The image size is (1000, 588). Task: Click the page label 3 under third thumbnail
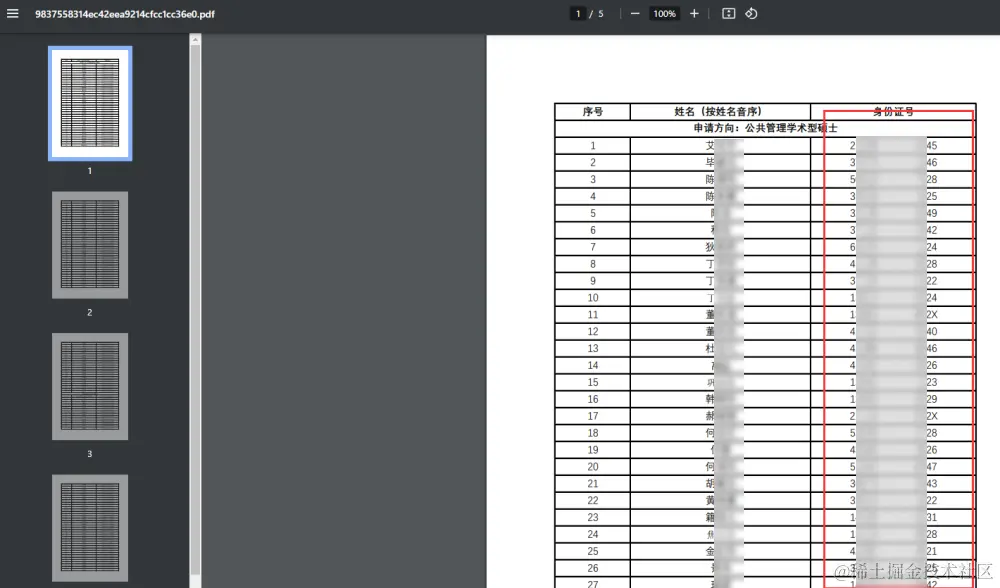click(x=90, y=454)
